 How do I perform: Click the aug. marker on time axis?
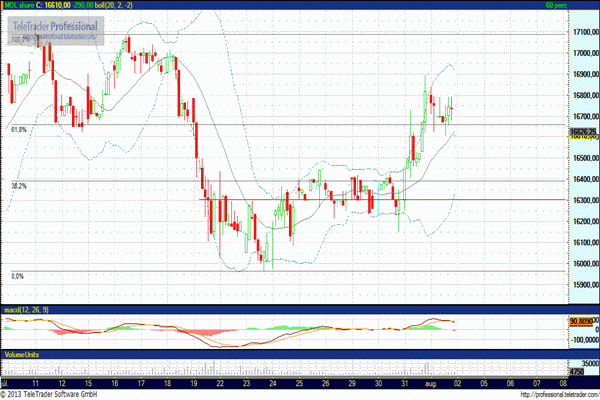click(x=430, y=383)
